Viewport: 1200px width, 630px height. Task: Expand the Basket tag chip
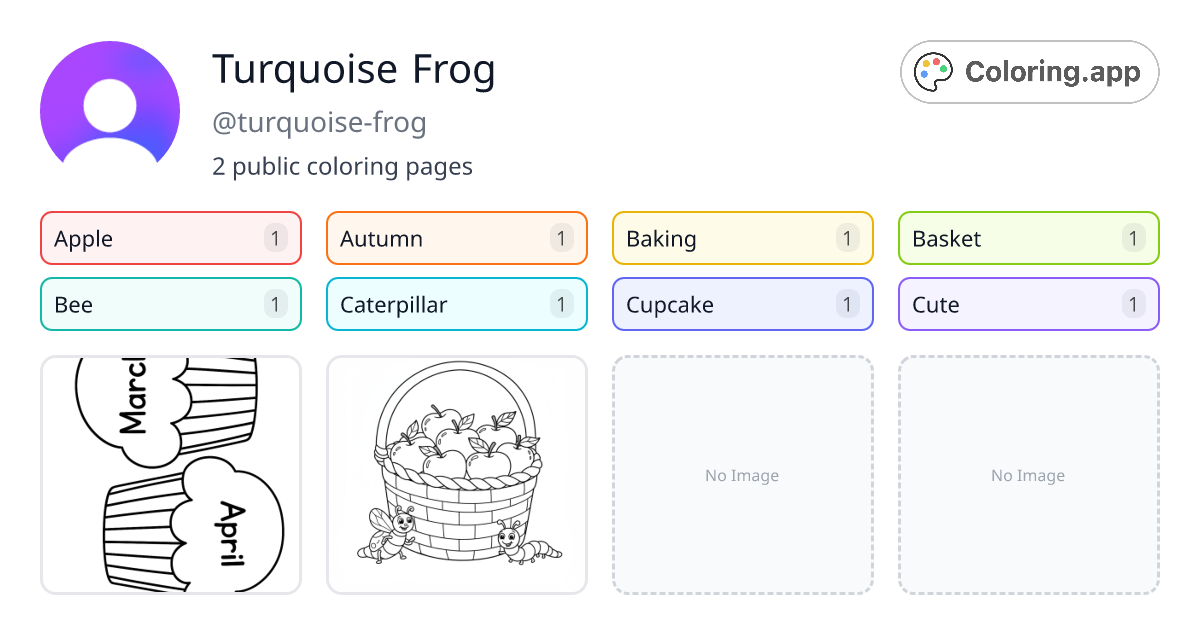pos(1028,238)
